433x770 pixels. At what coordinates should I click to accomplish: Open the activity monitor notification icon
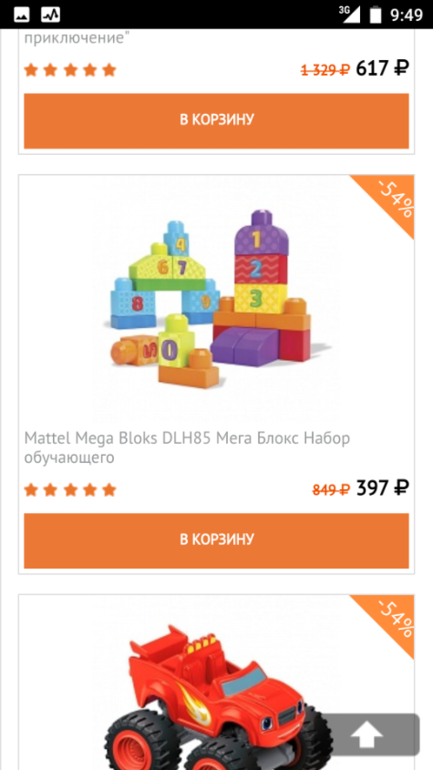50,15
